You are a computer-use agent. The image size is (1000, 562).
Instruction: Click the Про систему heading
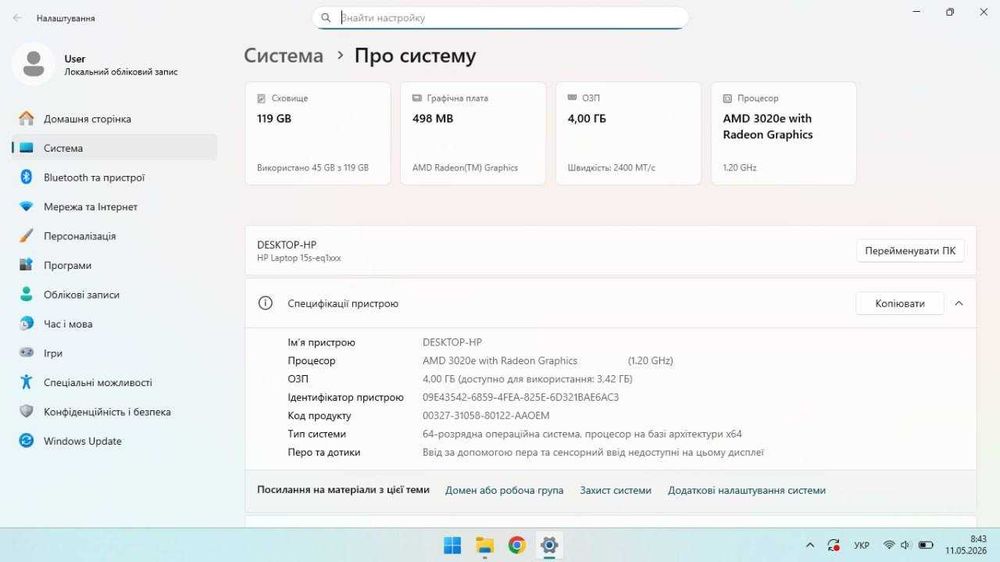pos(415,55)
